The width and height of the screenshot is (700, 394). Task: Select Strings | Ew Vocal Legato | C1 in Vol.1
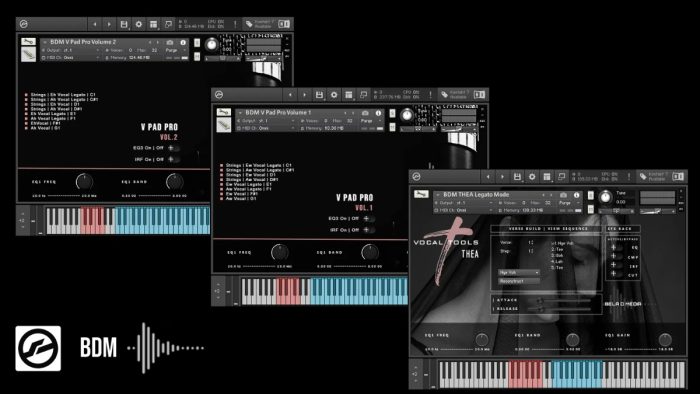click(x=258, y=165)
